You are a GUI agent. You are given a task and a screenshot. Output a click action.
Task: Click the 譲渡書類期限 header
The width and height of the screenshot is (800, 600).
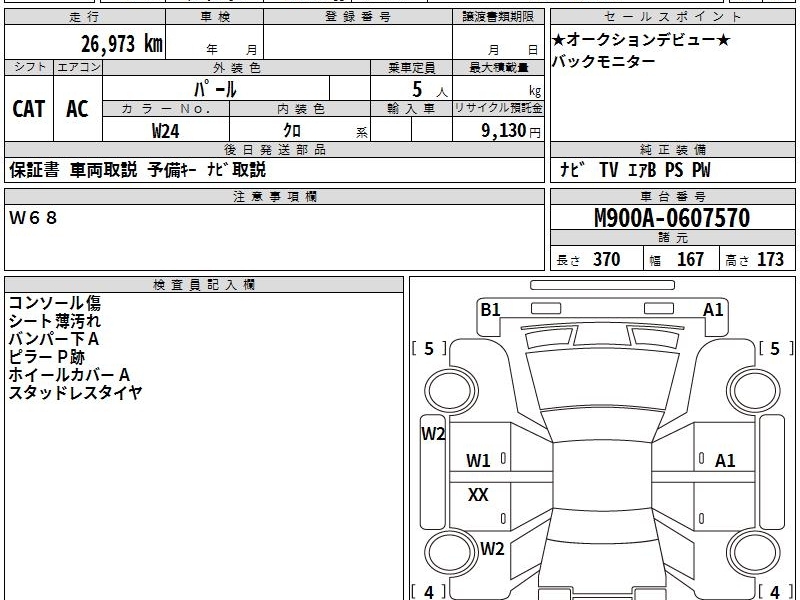(x=498, y=17)
